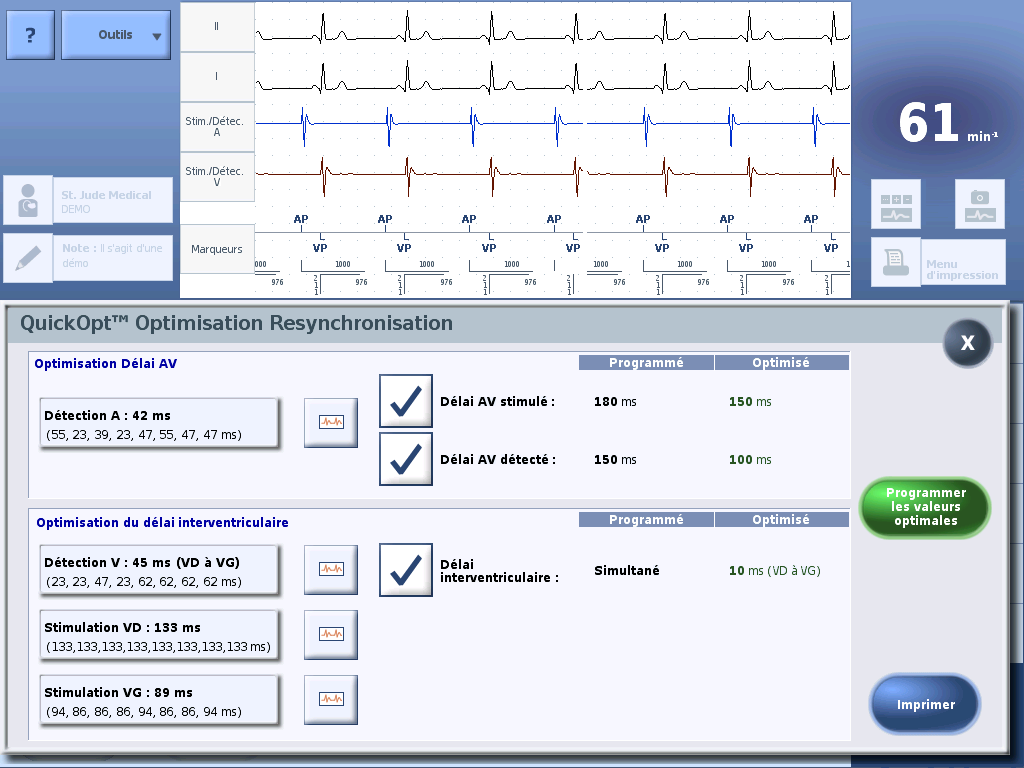View waveform for Détection A measurement
This screenshot has width=1024, height=768.
click(331, 422)
